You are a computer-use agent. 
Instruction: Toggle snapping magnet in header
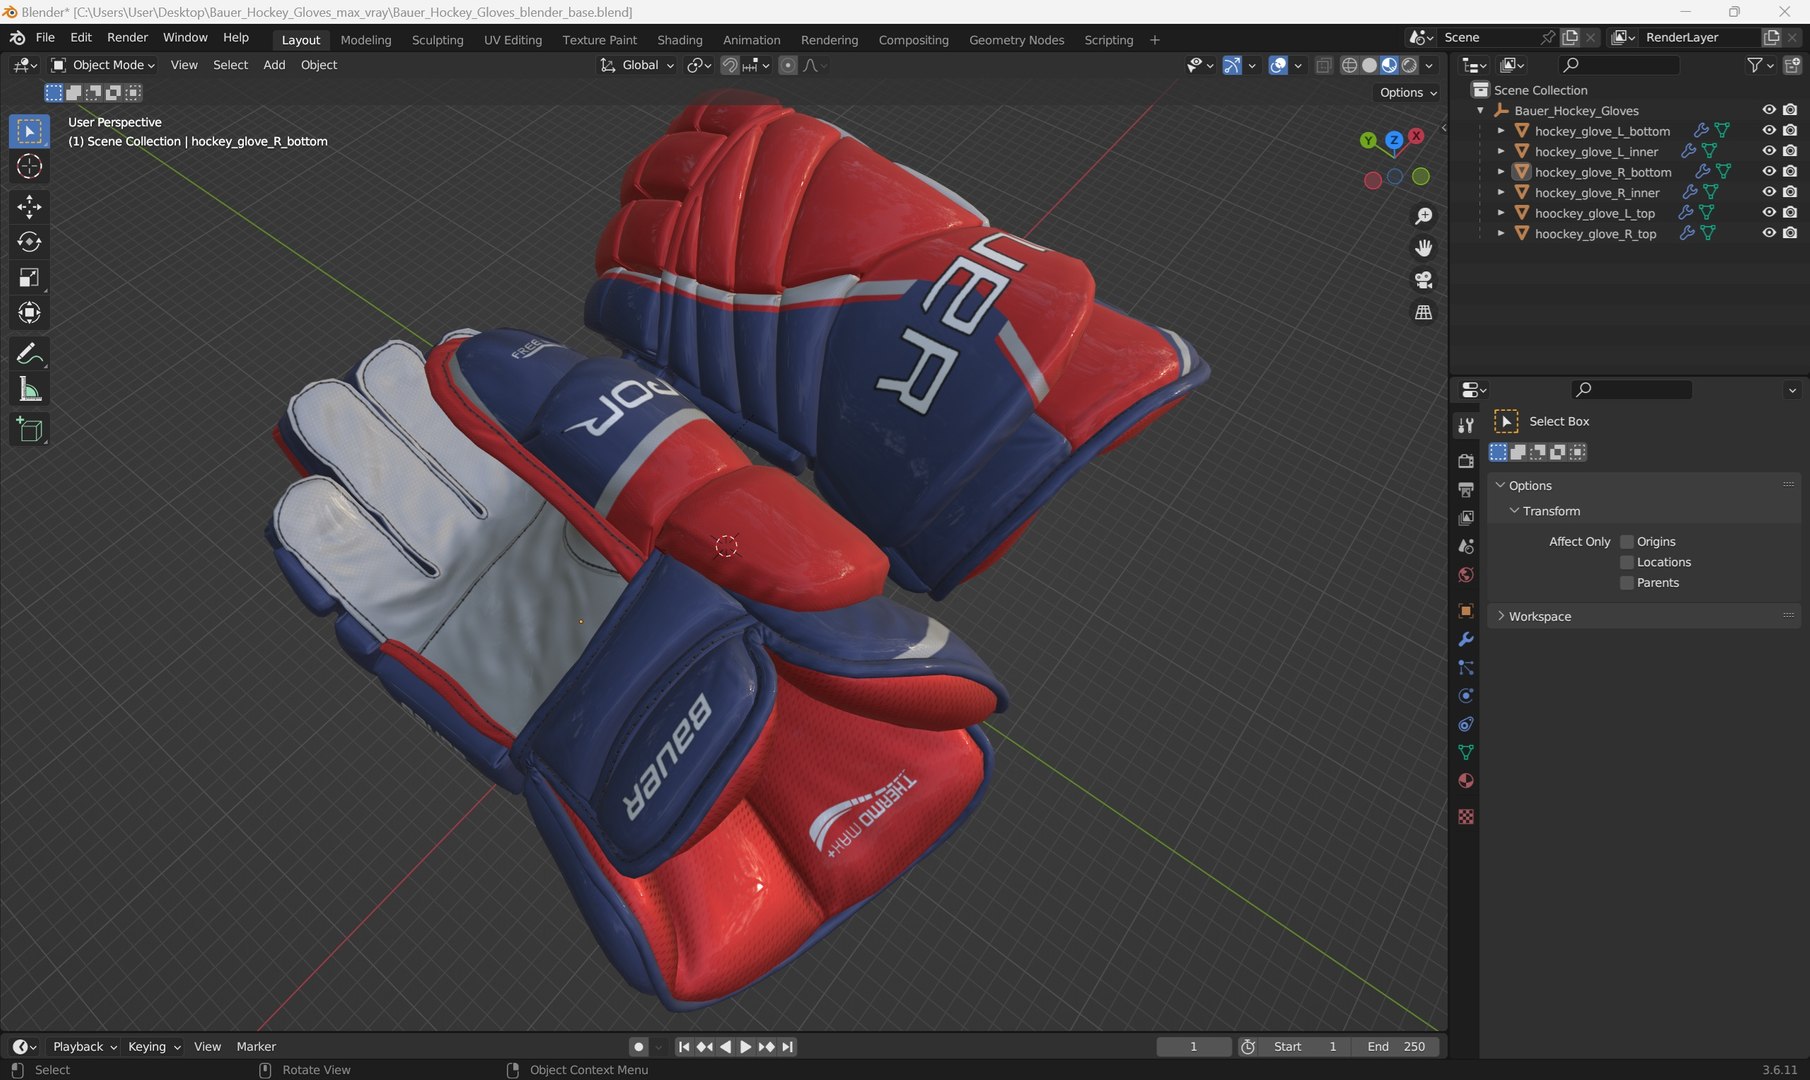click(730, 65)
